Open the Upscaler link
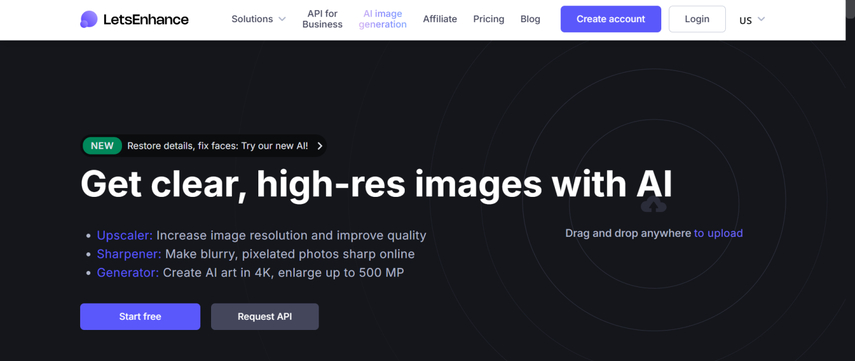Screen dimensions: 855x361 click(125, 236)
